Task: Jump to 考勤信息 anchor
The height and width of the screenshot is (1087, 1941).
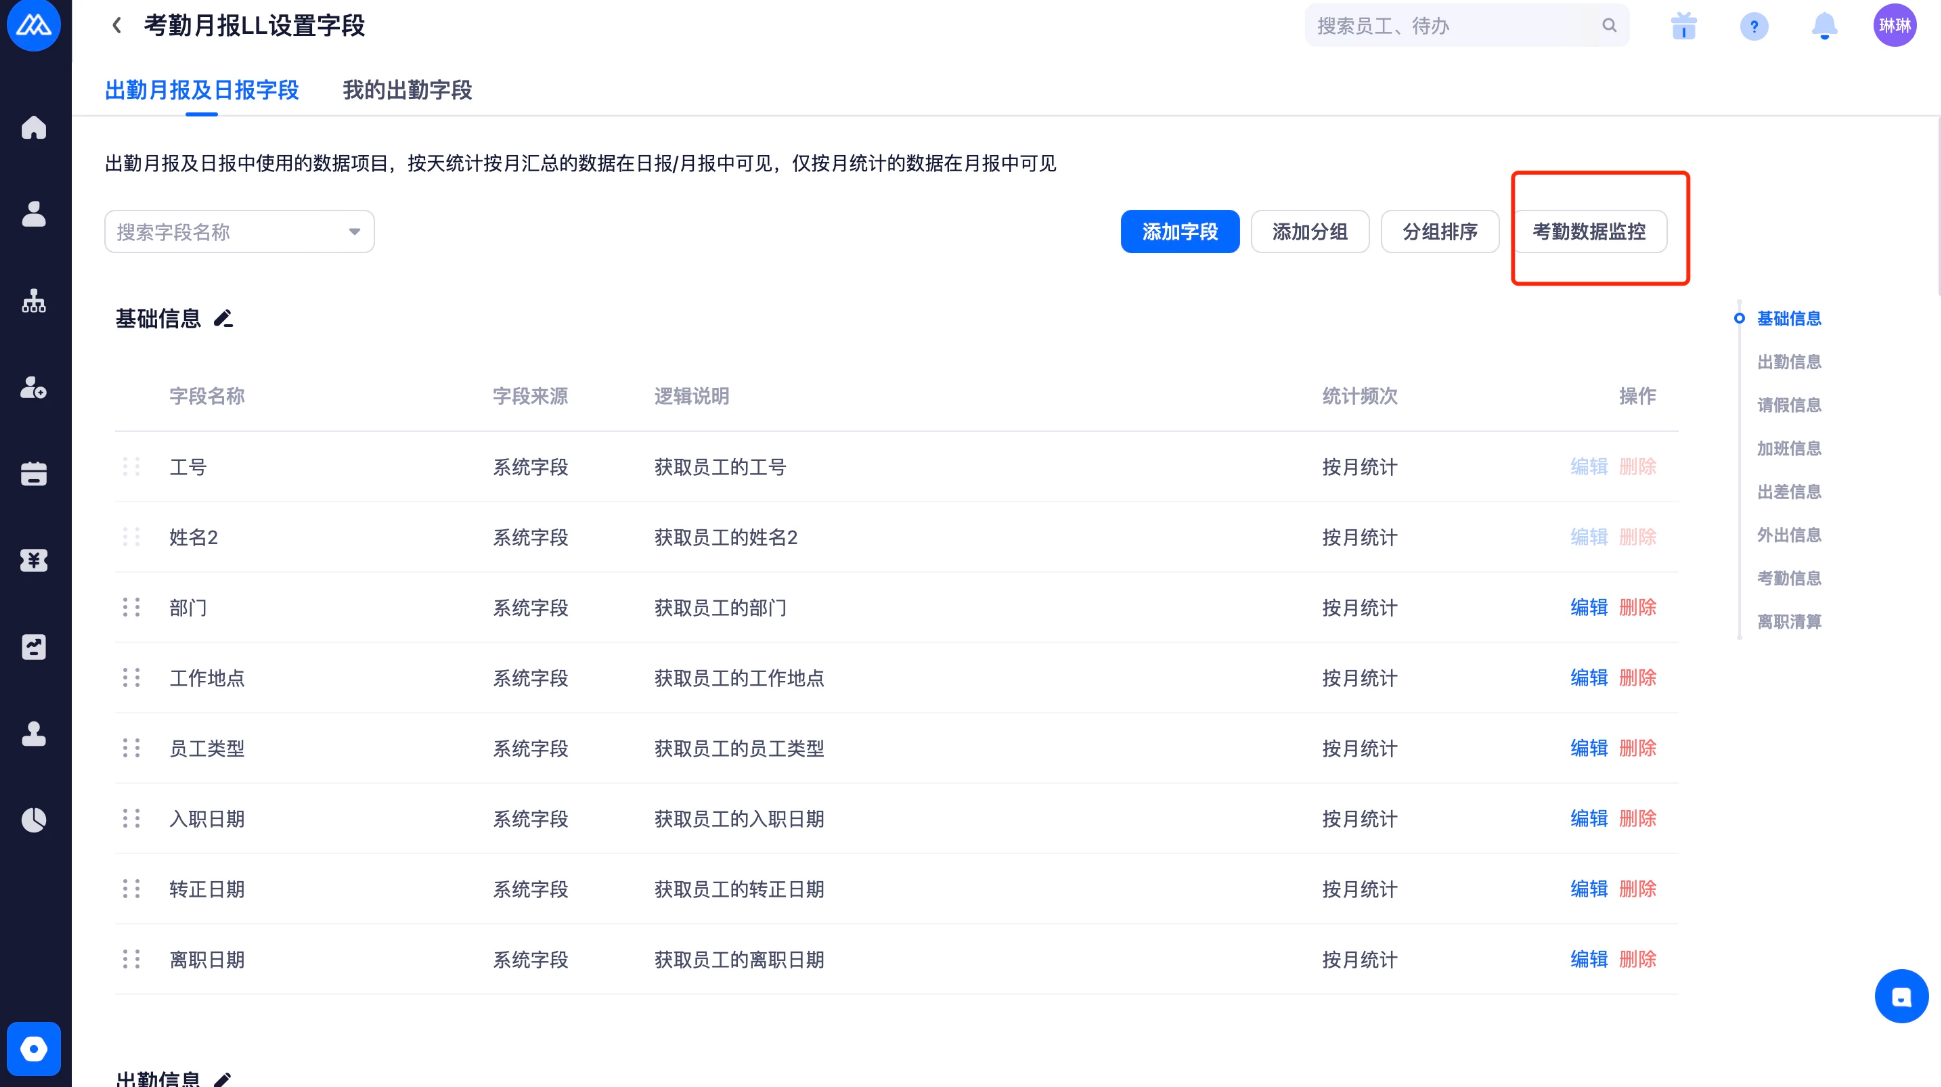Action: [x=1789, y=578]
